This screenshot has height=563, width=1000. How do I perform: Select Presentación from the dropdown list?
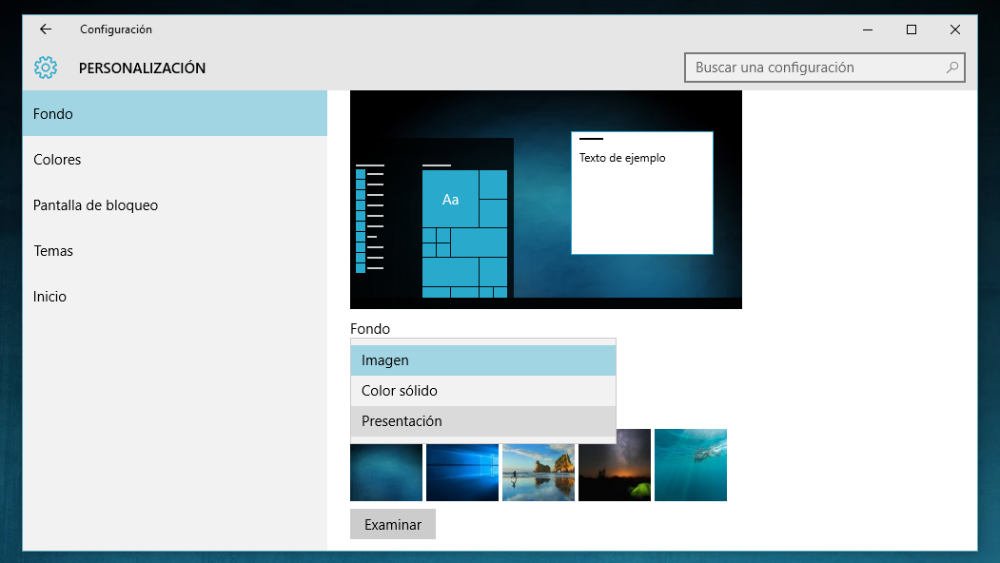(483, 421)
